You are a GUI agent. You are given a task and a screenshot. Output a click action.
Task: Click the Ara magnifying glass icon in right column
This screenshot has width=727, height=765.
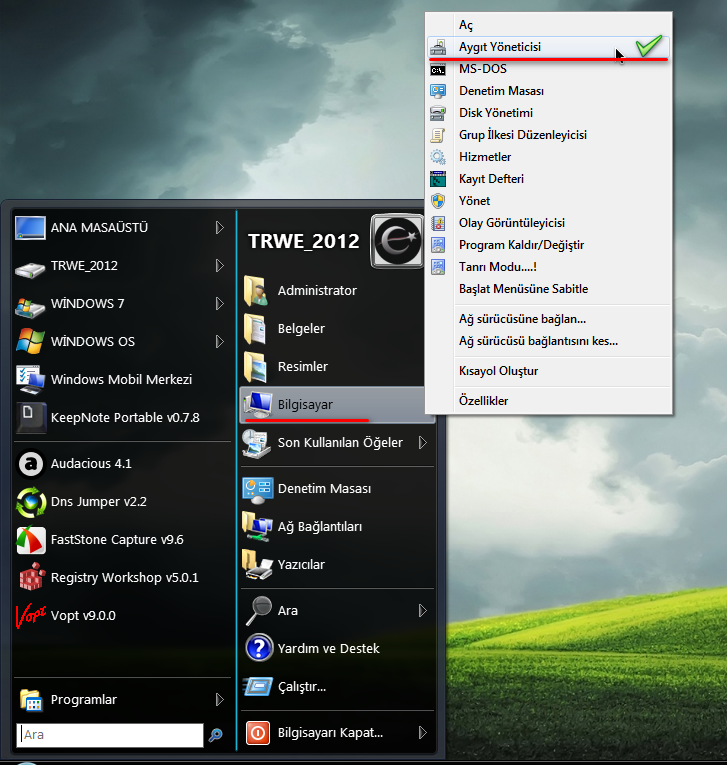(x=258, y=610)
